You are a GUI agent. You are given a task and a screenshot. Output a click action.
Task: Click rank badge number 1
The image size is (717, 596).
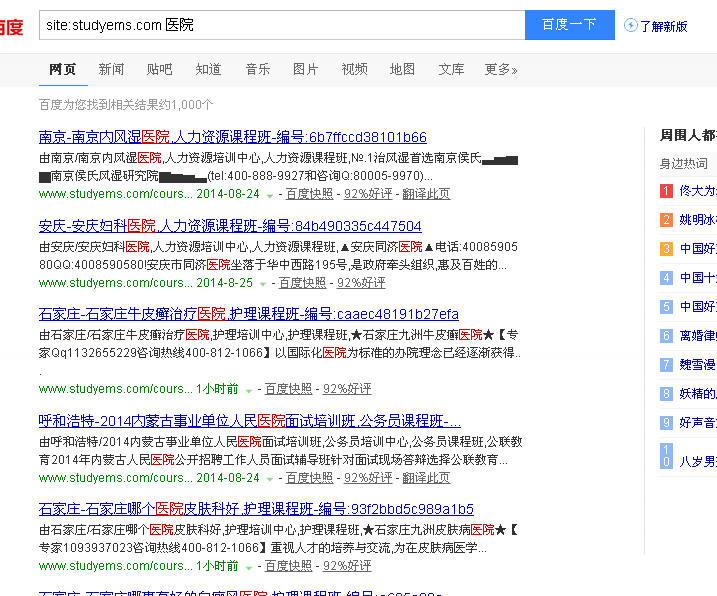coord(666,191)
